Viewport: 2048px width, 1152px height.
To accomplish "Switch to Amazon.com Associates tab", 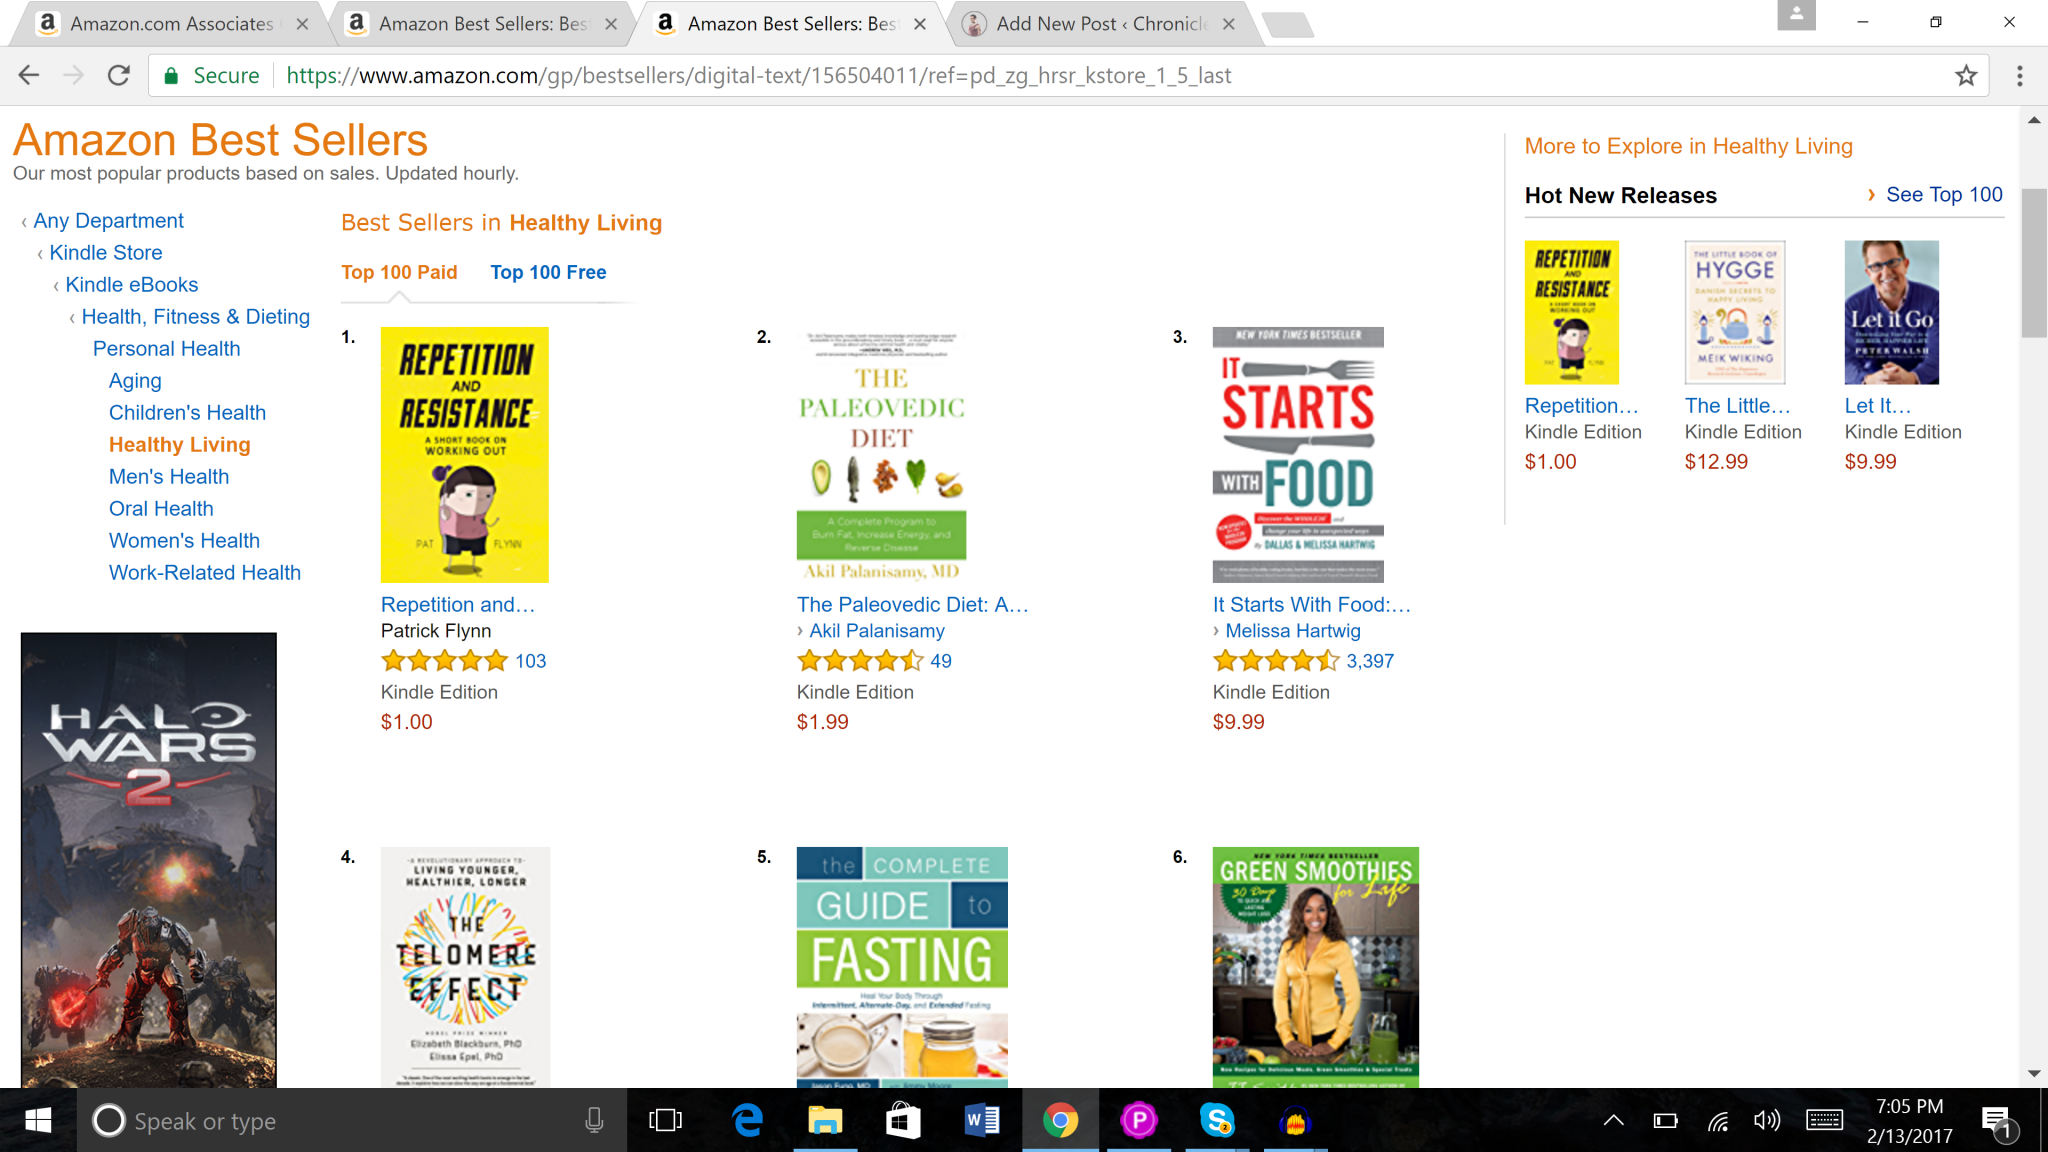I will [x=170, y=24].
